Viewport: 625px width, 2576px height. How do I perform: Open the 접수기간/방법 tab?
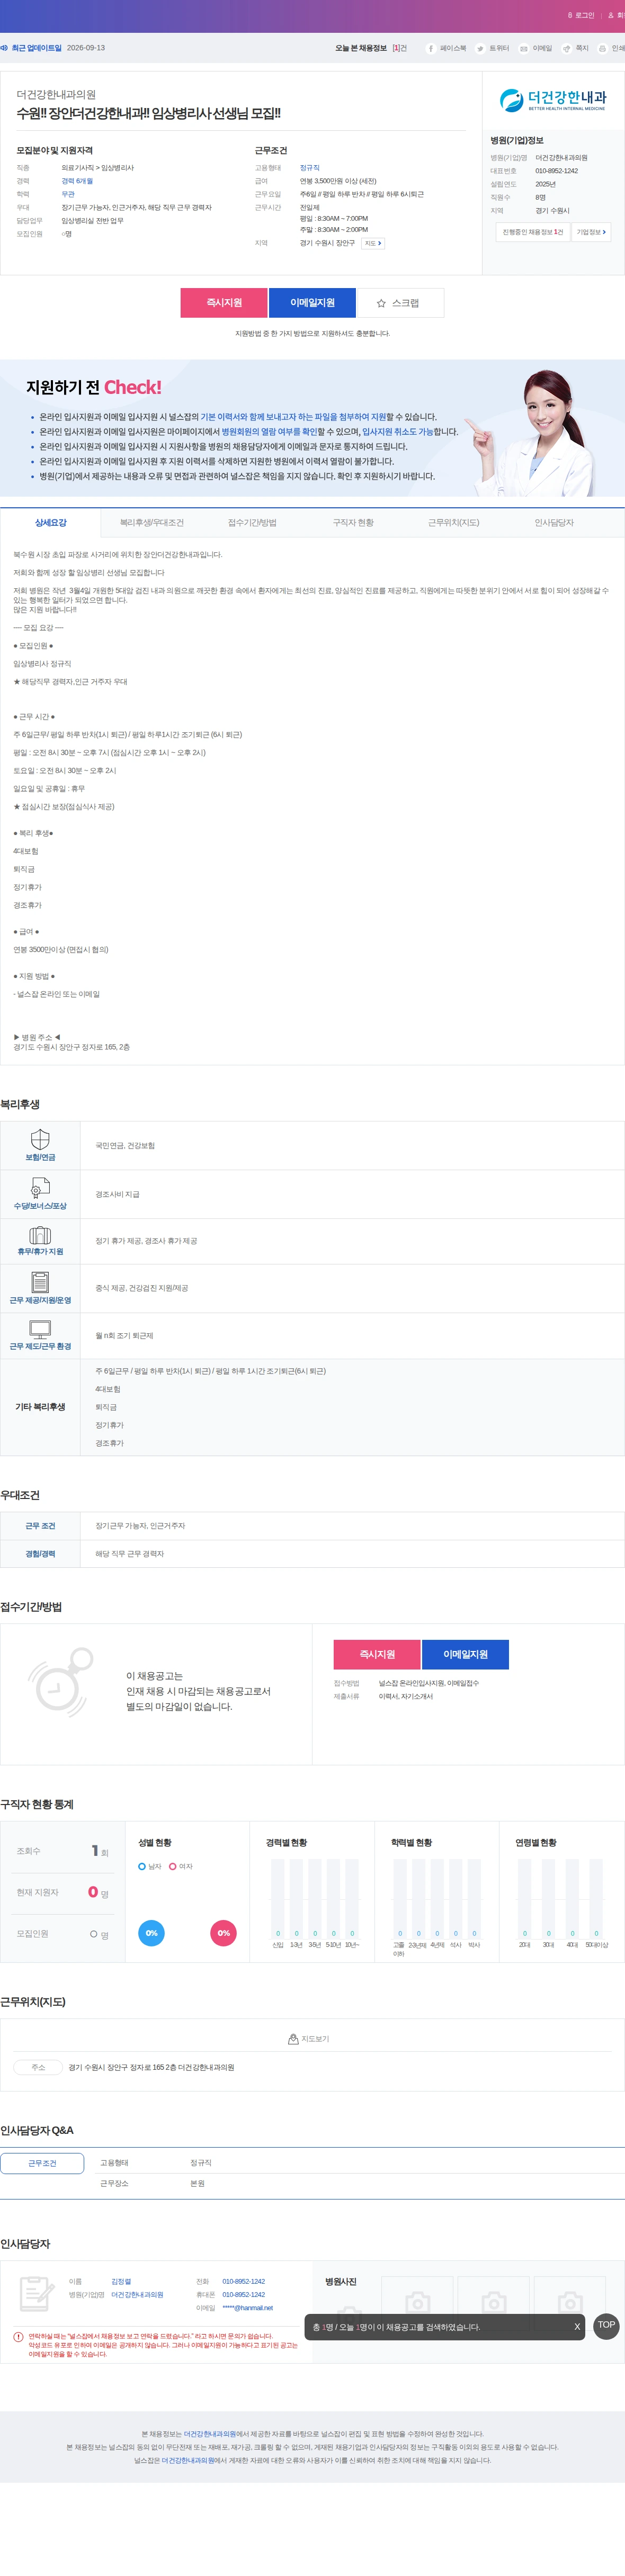point(252,523)
